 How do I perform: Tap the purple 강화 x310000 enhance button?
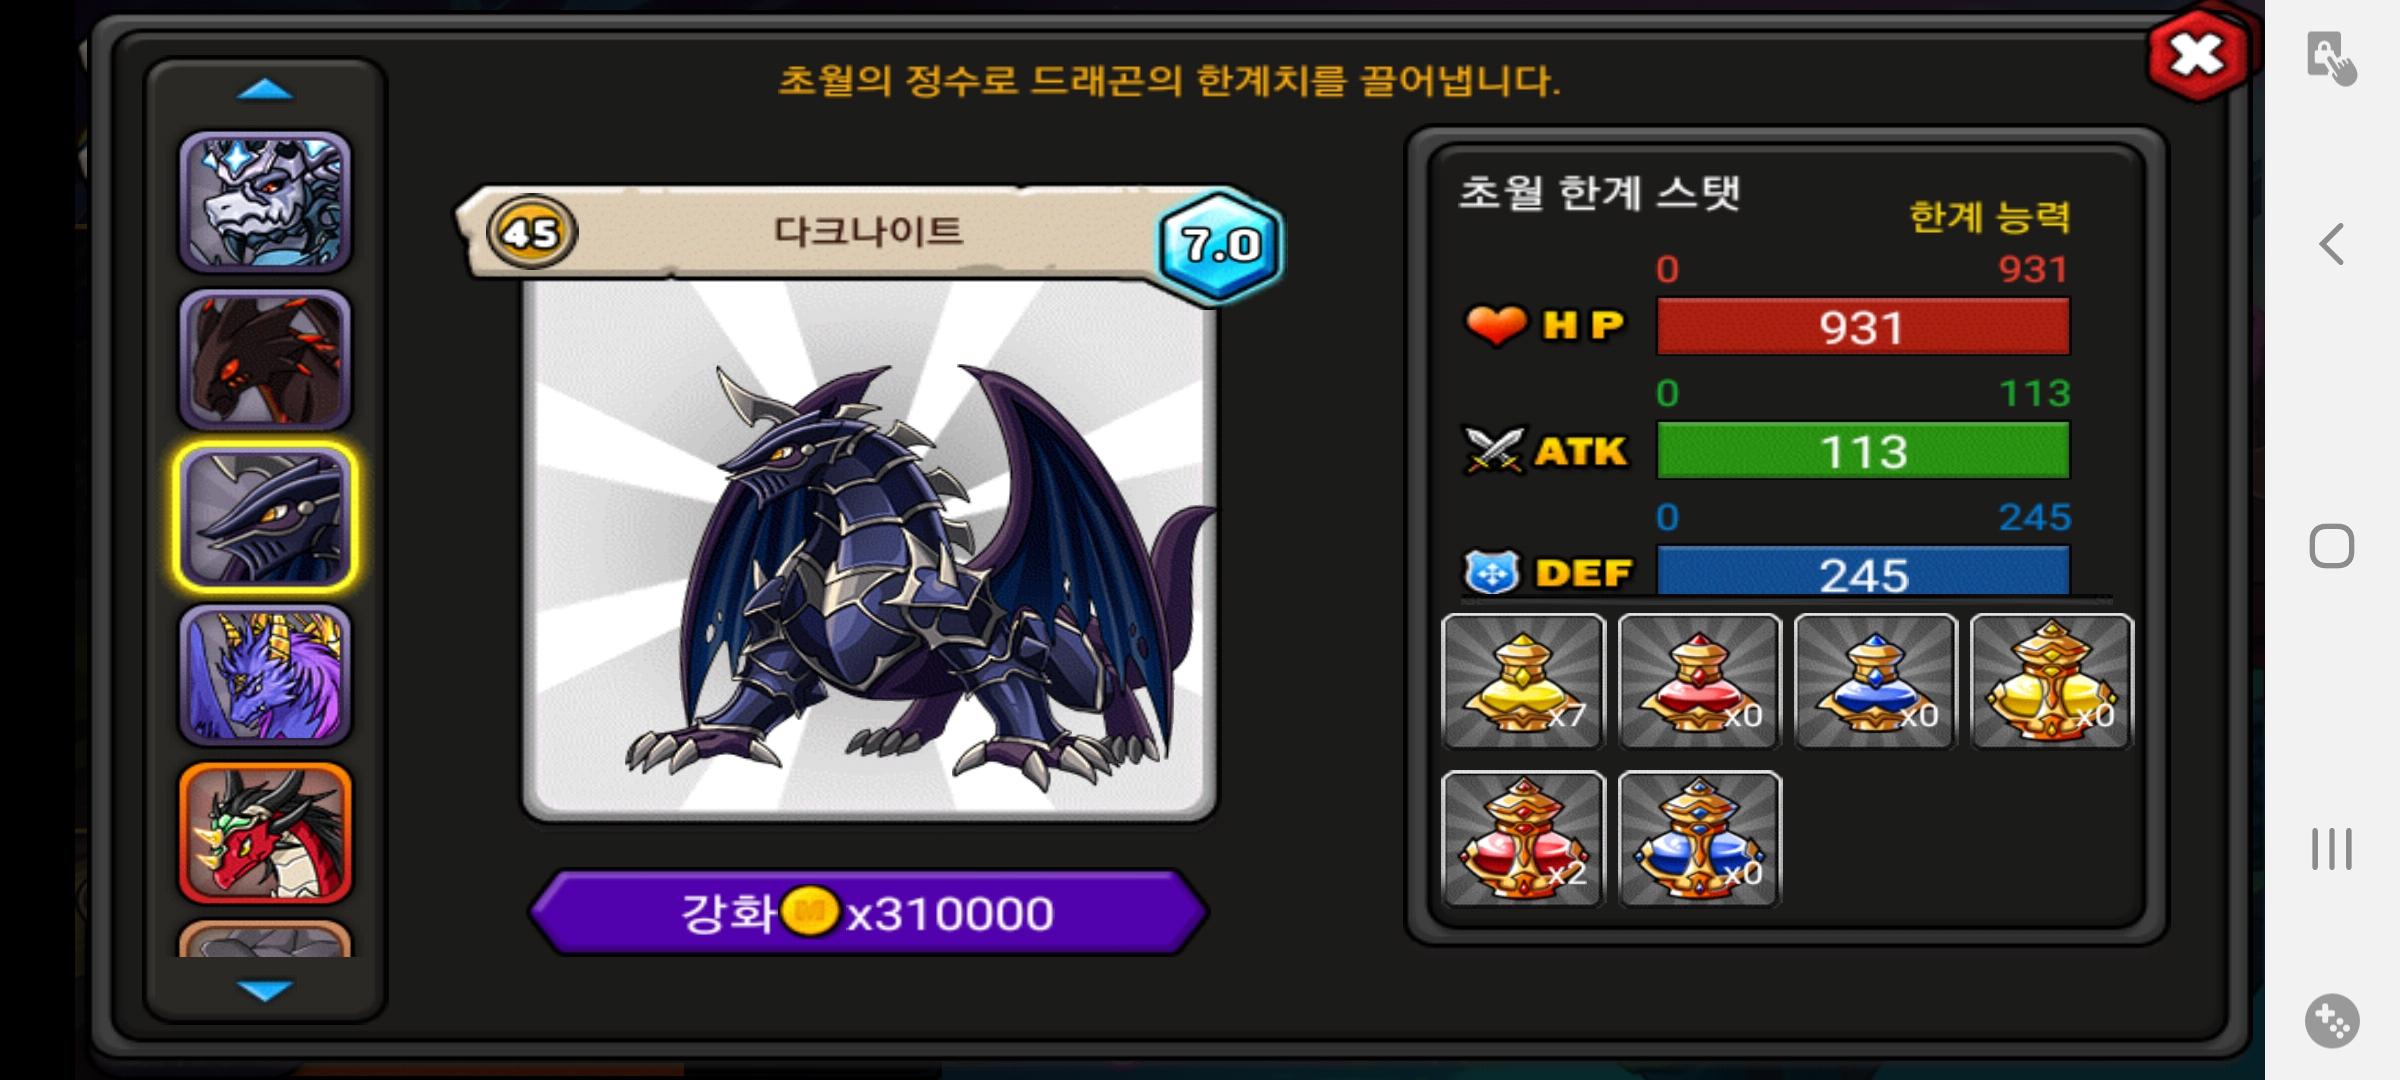point(868,912)
